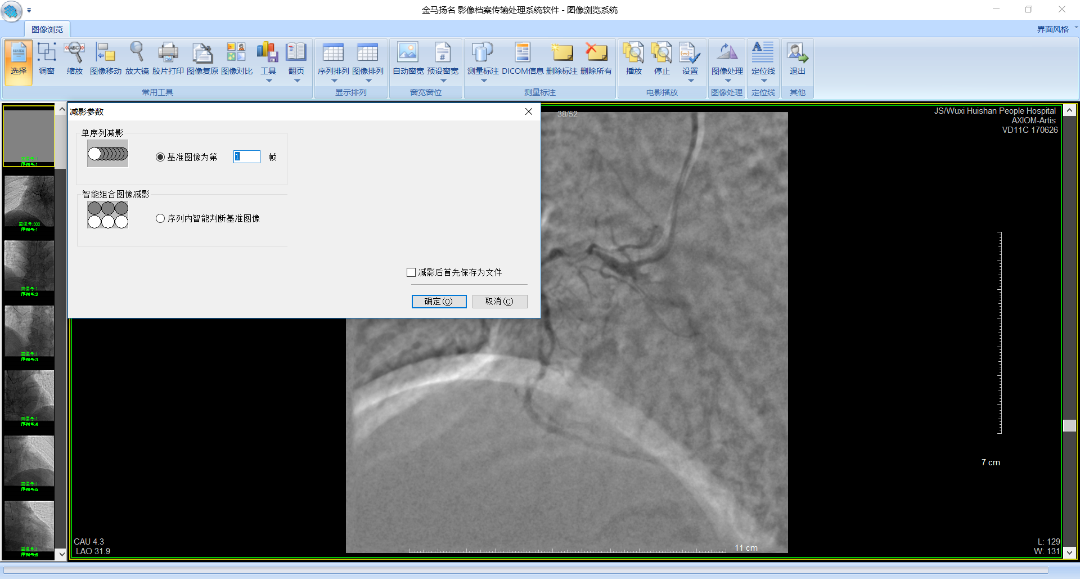This screenshot has height=579, width=1080.
Task: Show DICOM信息 information
Action: [x=523, y=59]
